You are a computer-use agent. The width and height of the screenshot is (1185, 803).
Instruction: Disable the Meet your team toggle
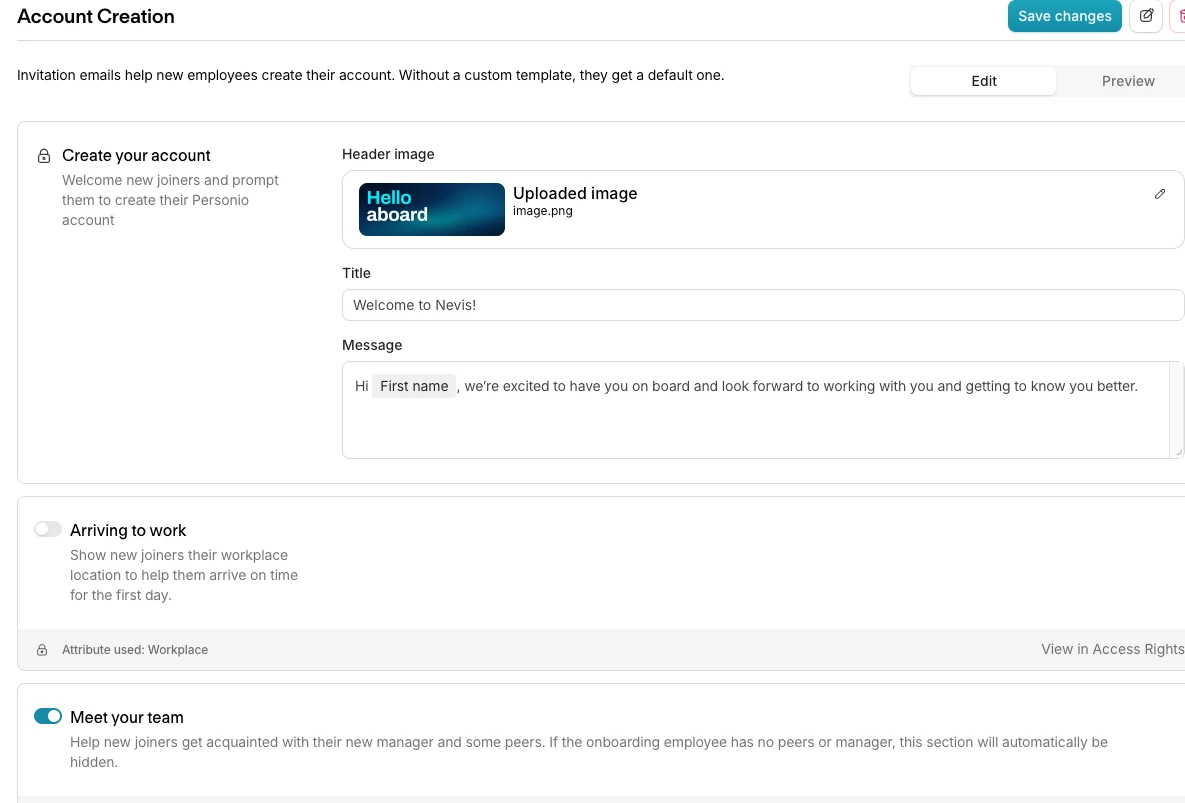(48, 716)
